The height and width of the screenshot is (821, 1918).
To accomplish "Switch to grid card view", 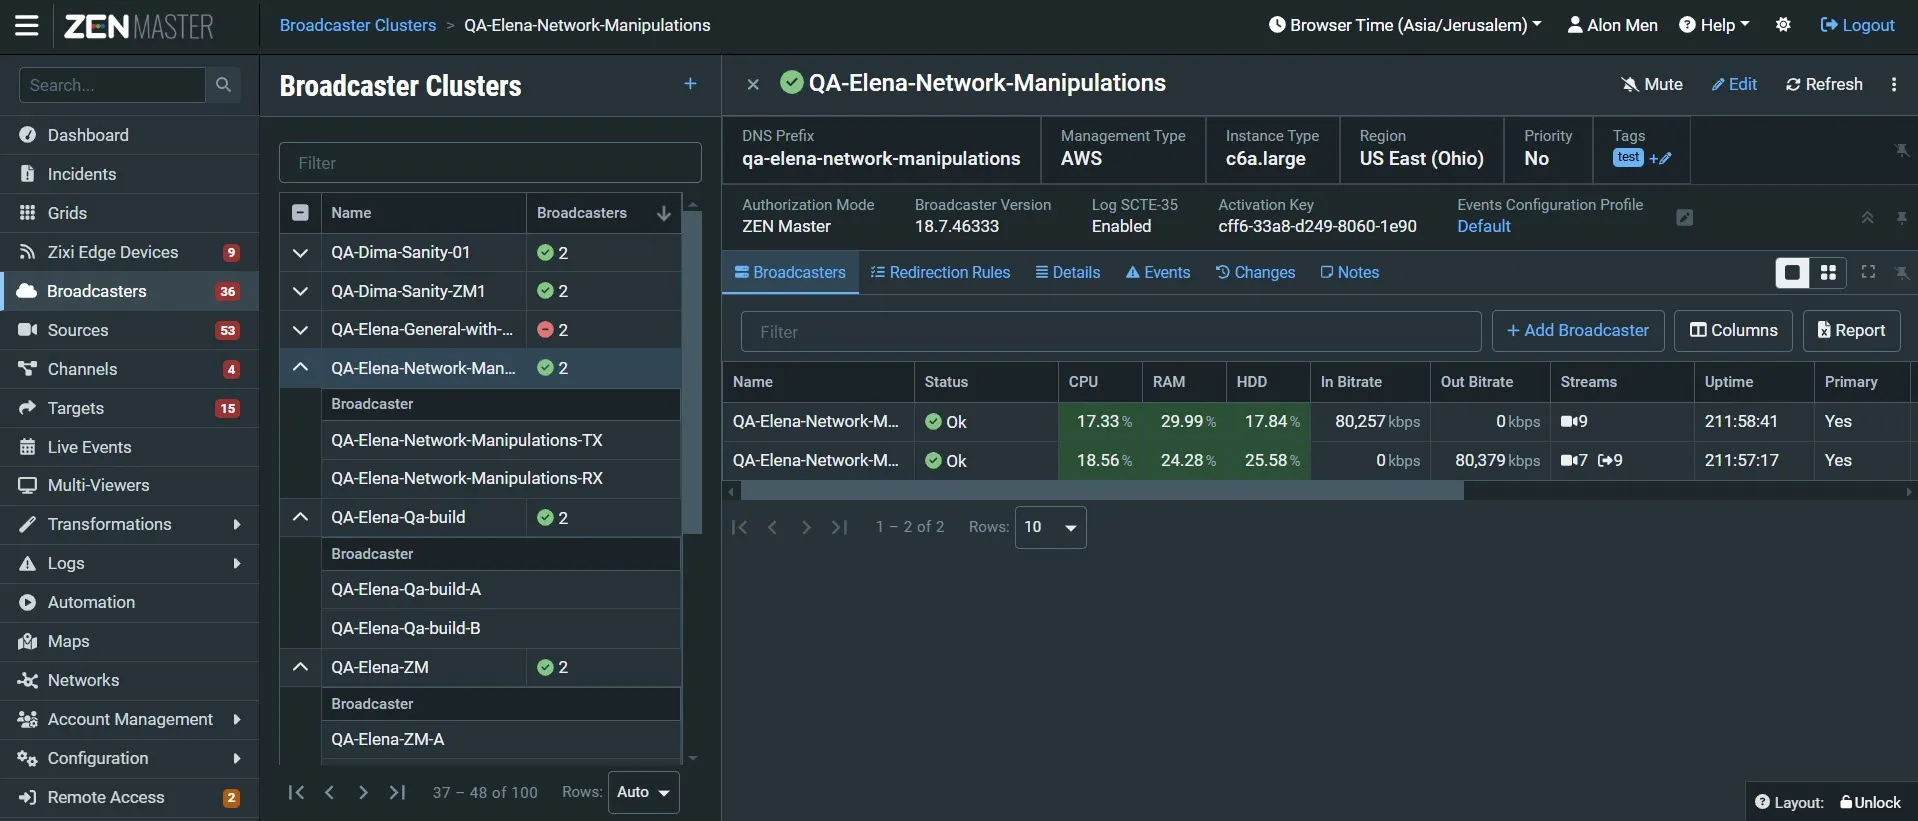I will 1828,273.
